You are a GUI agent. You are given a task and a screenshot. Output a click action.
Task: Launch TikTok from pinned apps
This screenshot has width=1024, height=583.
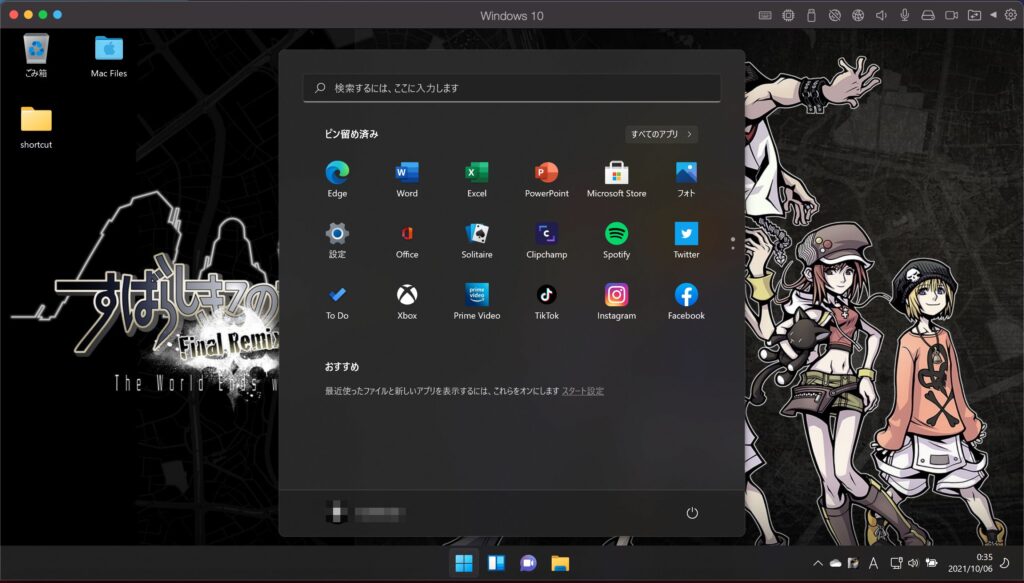coord(547,301)
